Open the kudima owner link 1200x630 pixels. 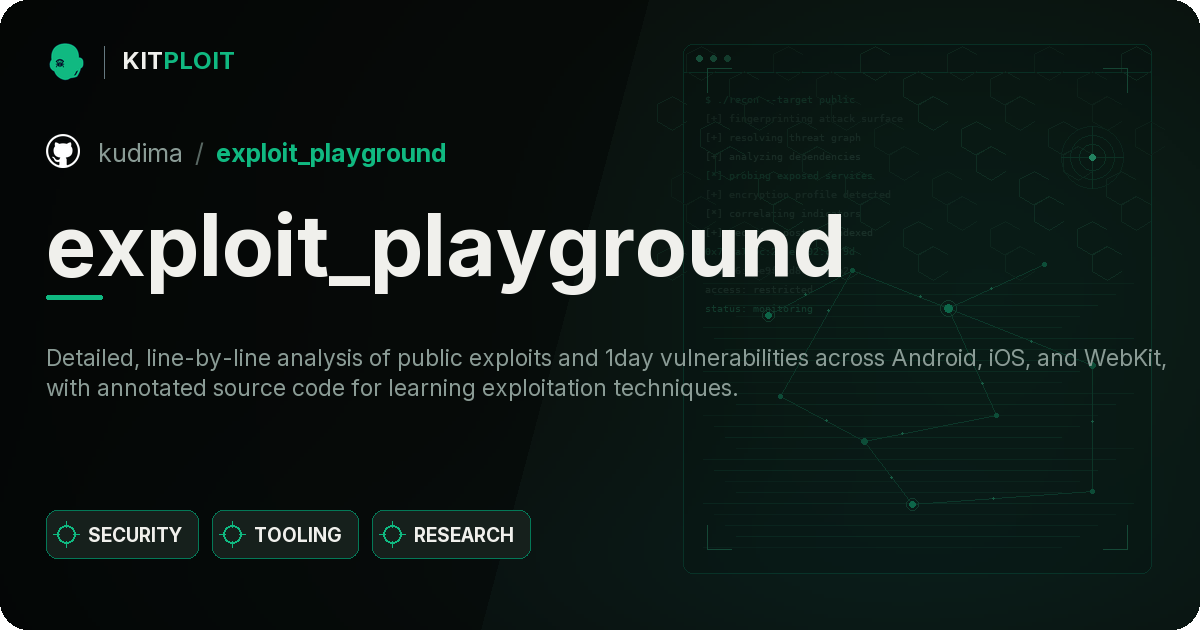140,153
